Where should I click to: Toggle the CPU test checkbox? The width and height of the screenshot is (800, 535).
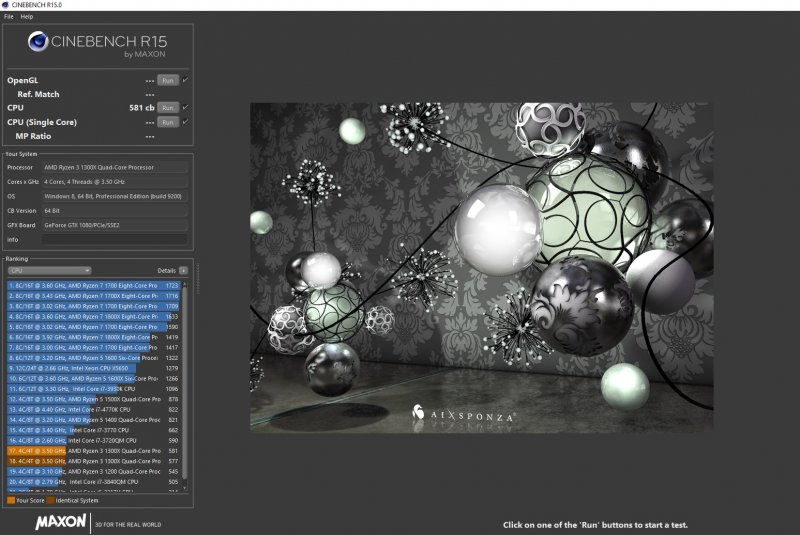click(185, 107)
